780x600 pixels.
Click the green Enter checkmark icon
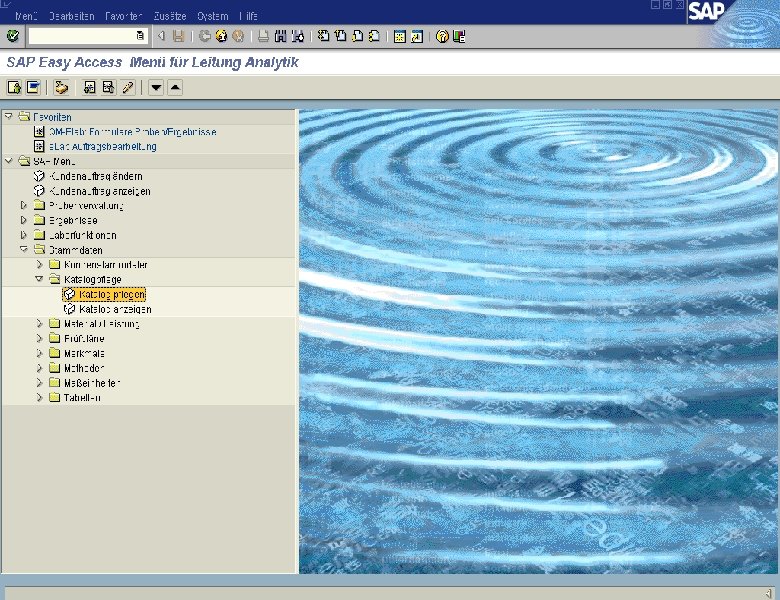pyautogui.click(x=12, y=36)
